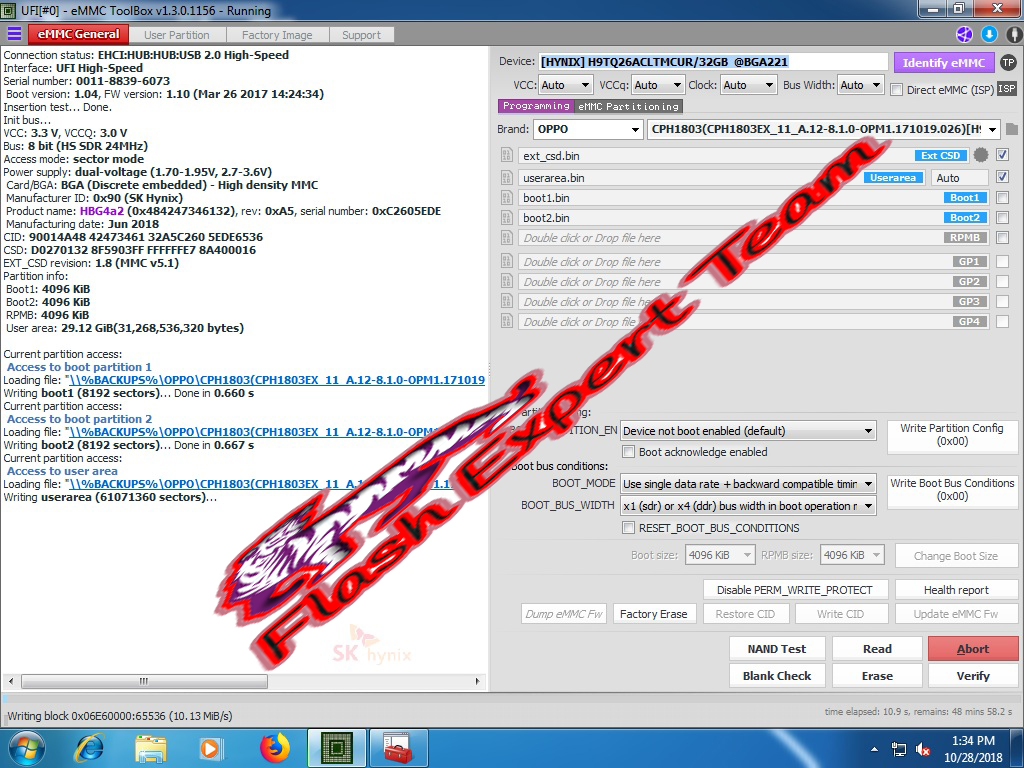
Task: Click the Abort button
Action: pos(973,648)
